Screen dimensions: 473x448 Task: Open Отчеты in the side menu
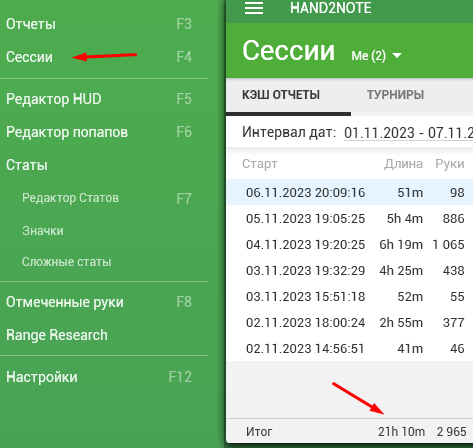point(31,24)
